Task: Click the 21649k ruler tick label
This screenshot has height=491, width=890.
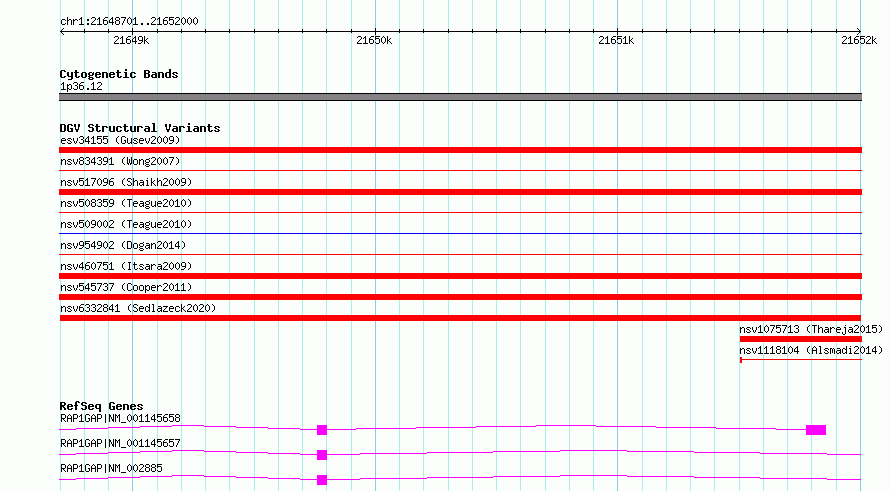Action: coord(131,40)
